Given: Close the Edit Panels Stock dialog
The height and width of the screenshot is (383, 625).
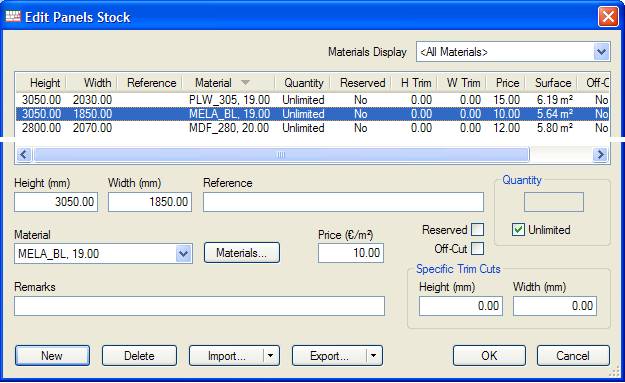Looking at the screenshot, I should click(x=608, y=17).
